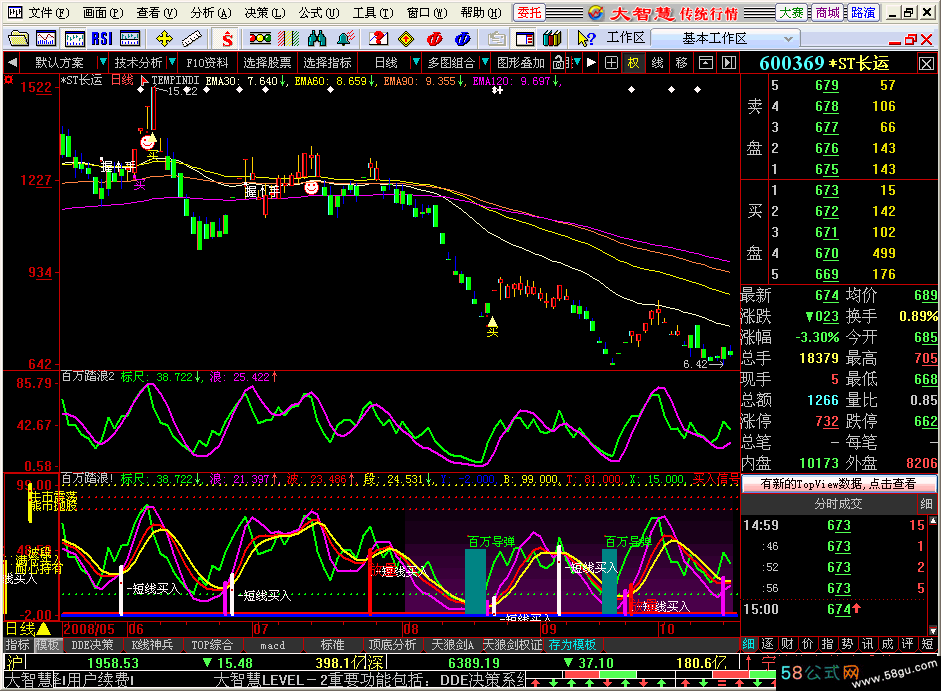The image size is (941, 691).
Task: Click the chart with question mark icon
Action: [378, 39]
